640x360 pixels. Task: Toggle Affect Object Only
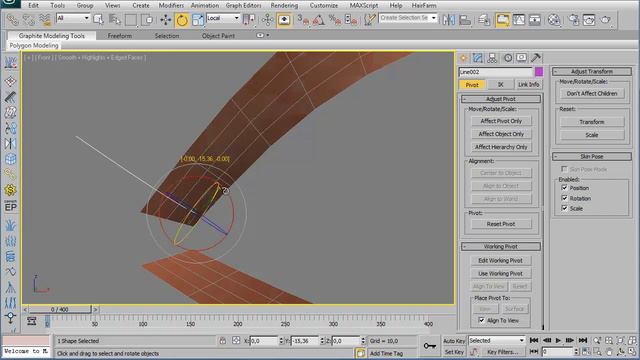(501, 134)
